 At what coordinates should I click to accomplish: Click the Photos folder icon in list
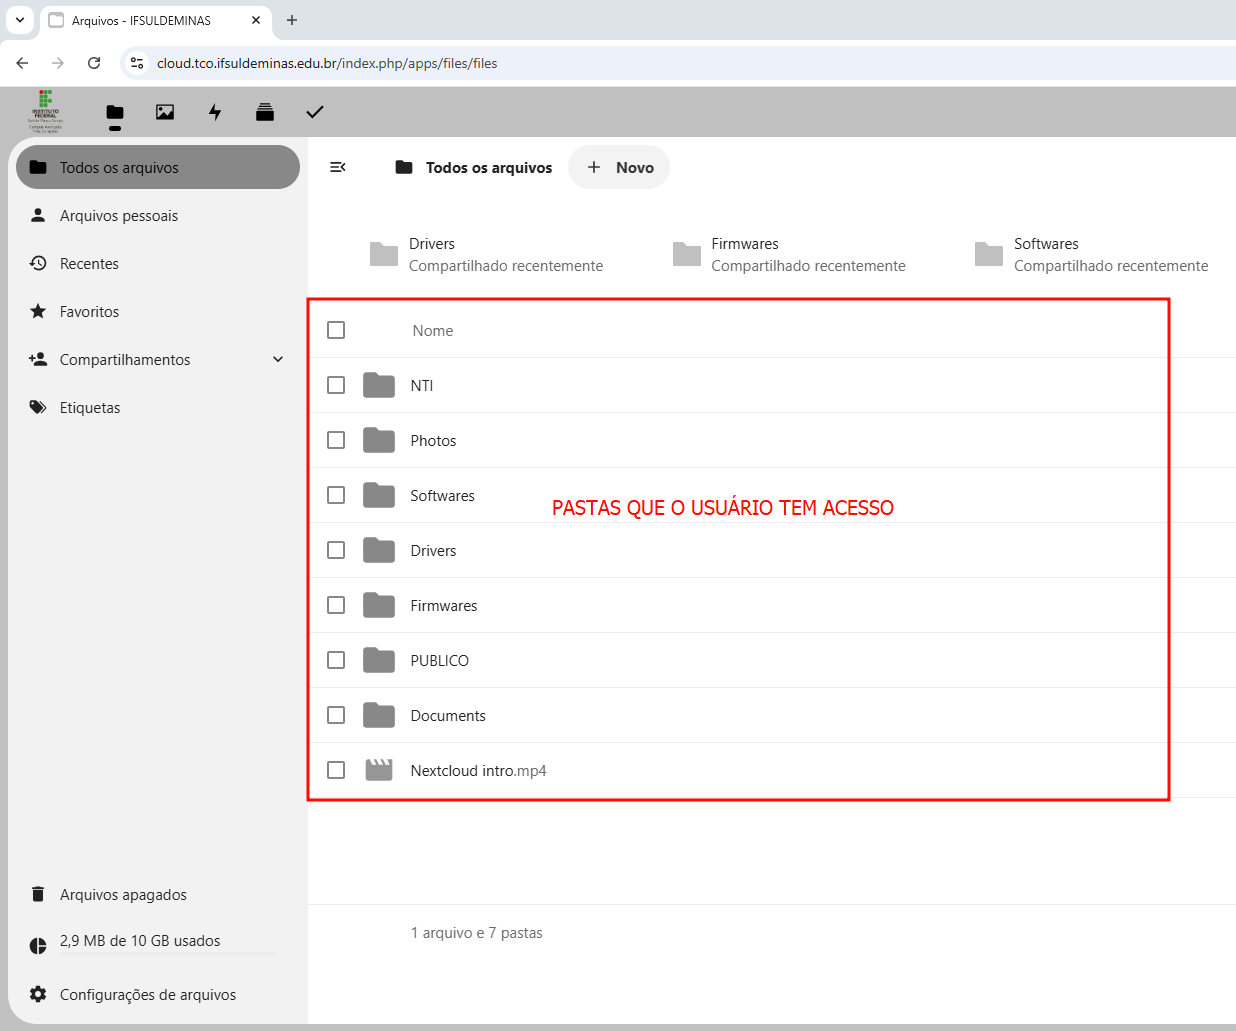tap(379, 440)
